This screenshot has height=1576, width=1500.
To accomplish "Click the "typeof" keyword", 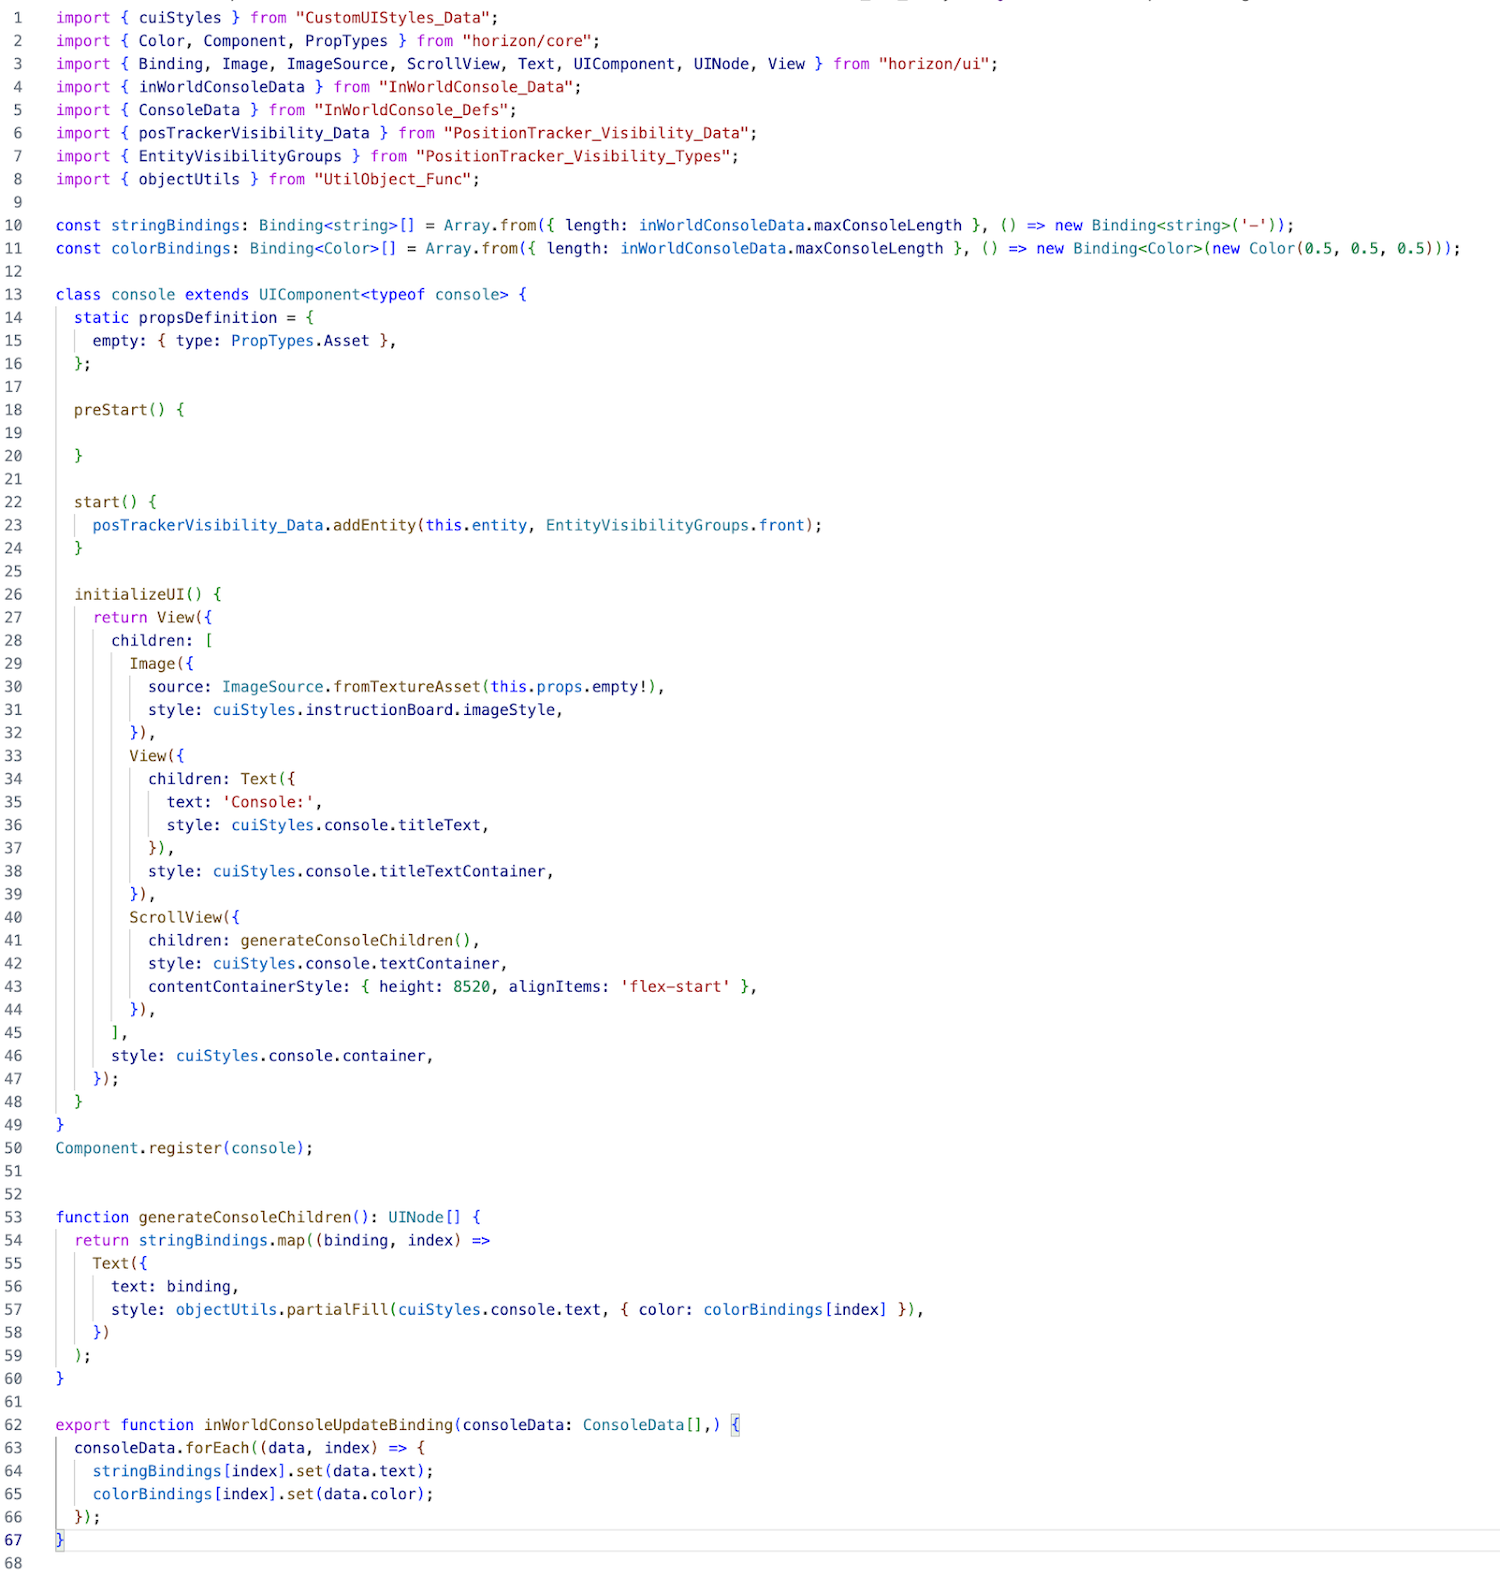I will click(397, 294).
